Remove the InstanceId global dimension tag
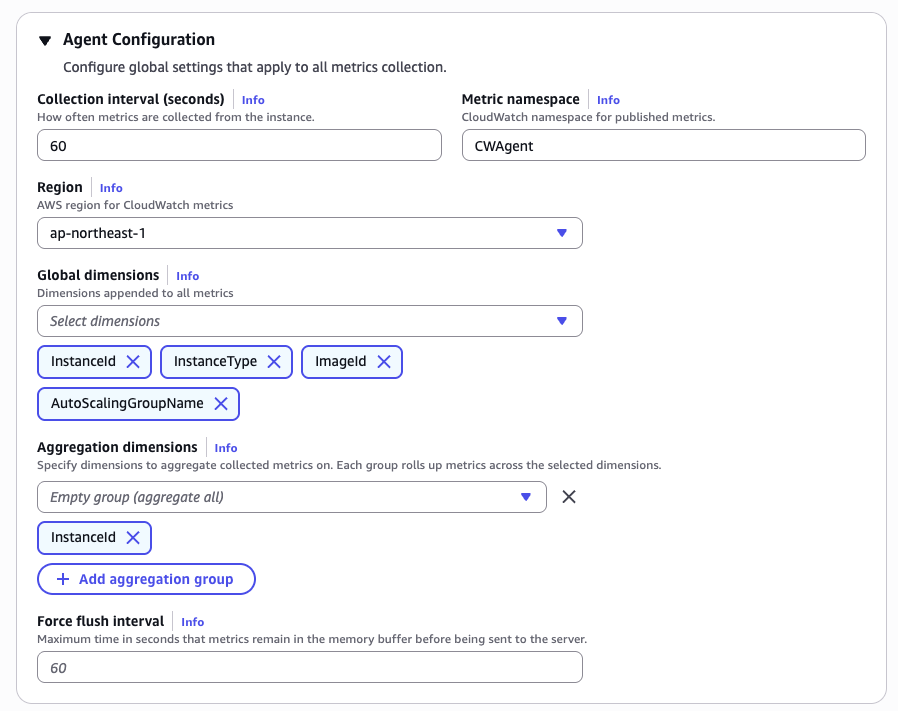Image resolution: width=898 pixels, height=711 pixels. pyautogui.click(x=133, y=362)
